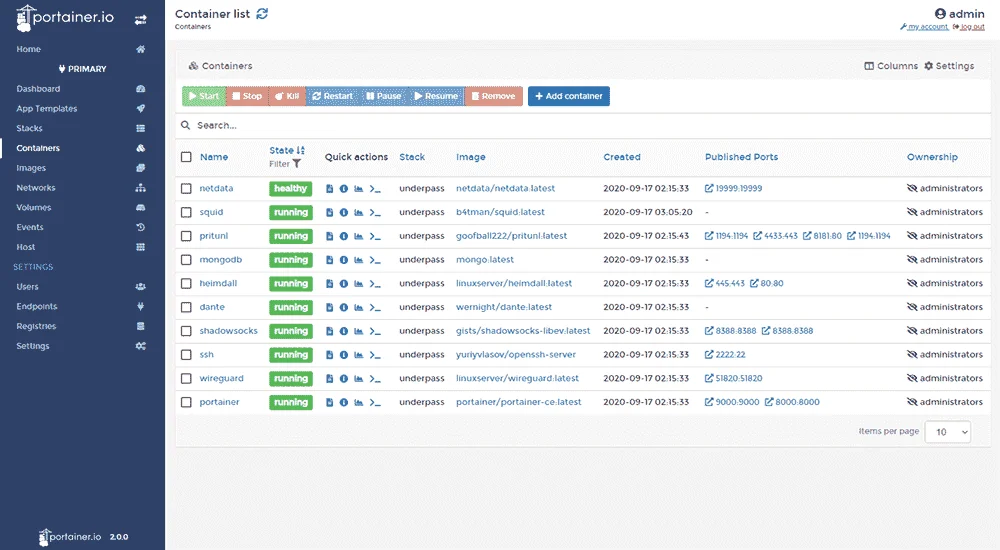1000x550 pixels.
Task: Open logs icon for heimdall container
Action: (x=330, y=284)
